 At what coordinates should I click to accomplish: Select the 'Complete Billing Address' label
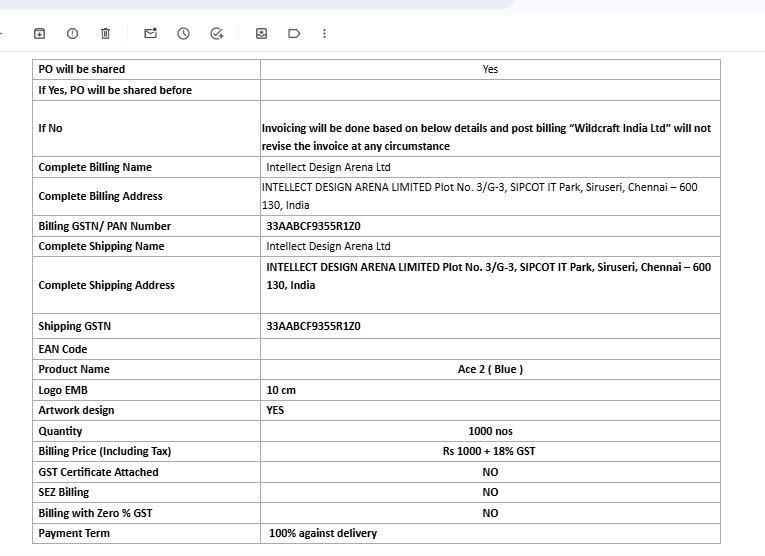click(x=101, y=196)
